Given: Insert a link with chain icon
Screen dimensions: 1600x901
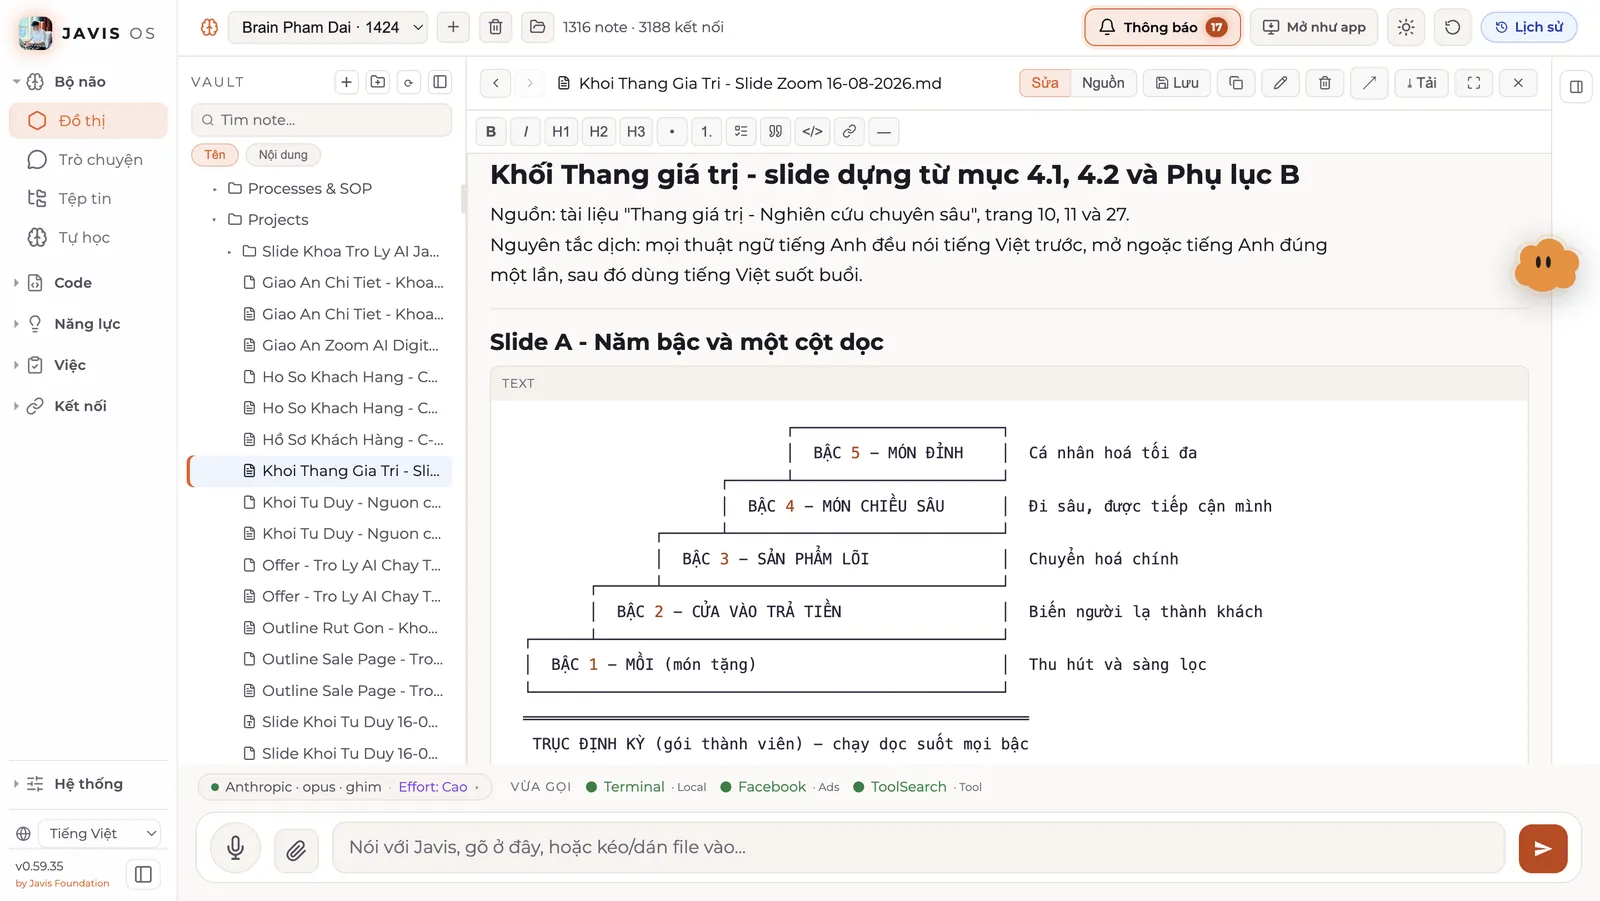Looking at the screenshot, I should tap(849, 131).
